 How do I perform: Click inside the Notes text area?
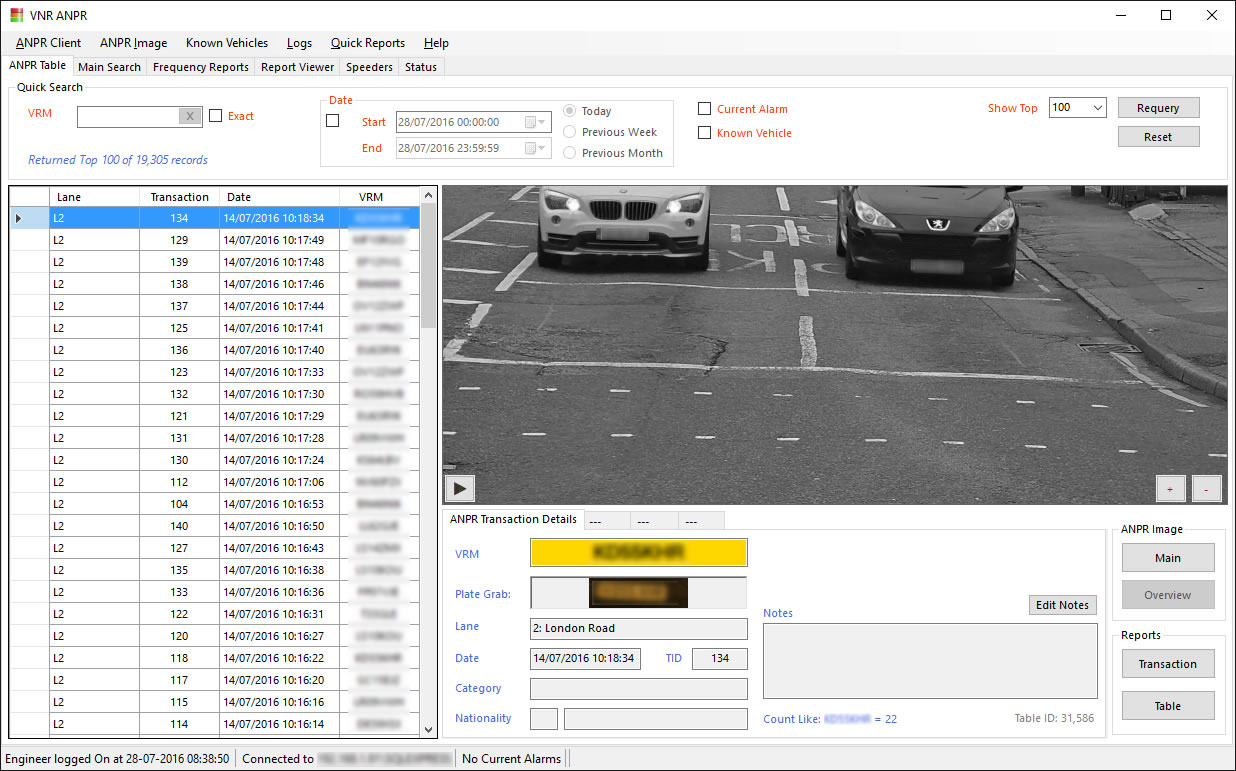pyautogui.click(x=930, y=661)
